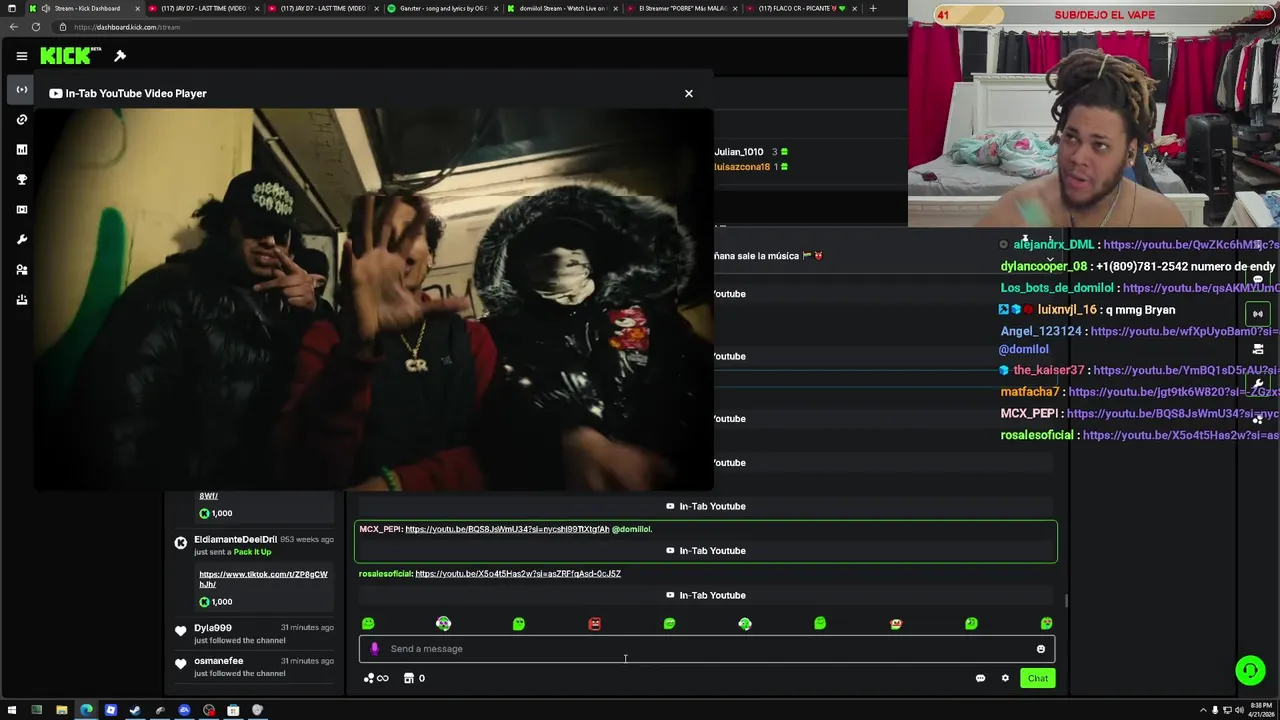
Task: Open a new browser tab
Action: (x=873, y=8)
